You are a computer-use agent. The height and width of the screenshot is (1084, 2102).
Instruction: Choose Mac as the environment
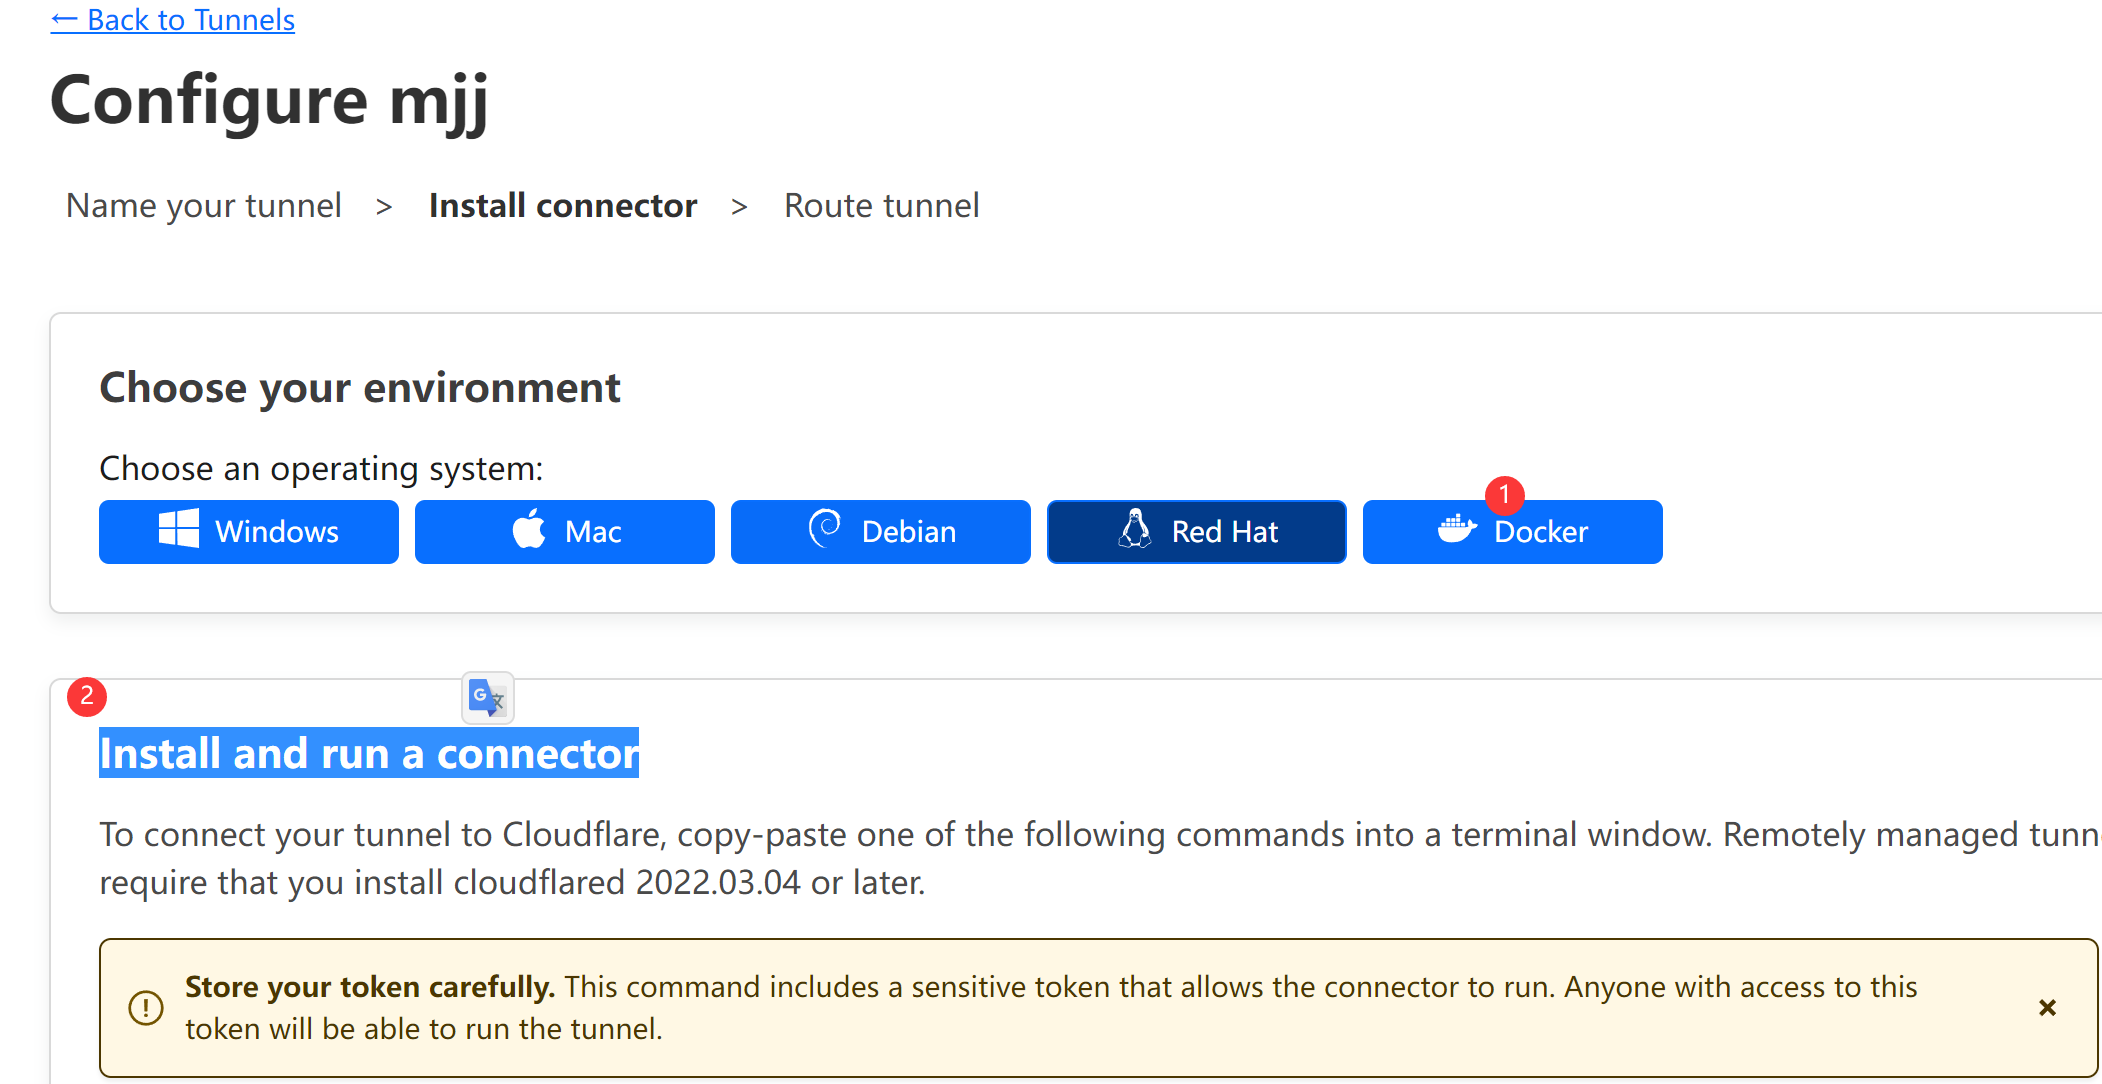(565, 532)
